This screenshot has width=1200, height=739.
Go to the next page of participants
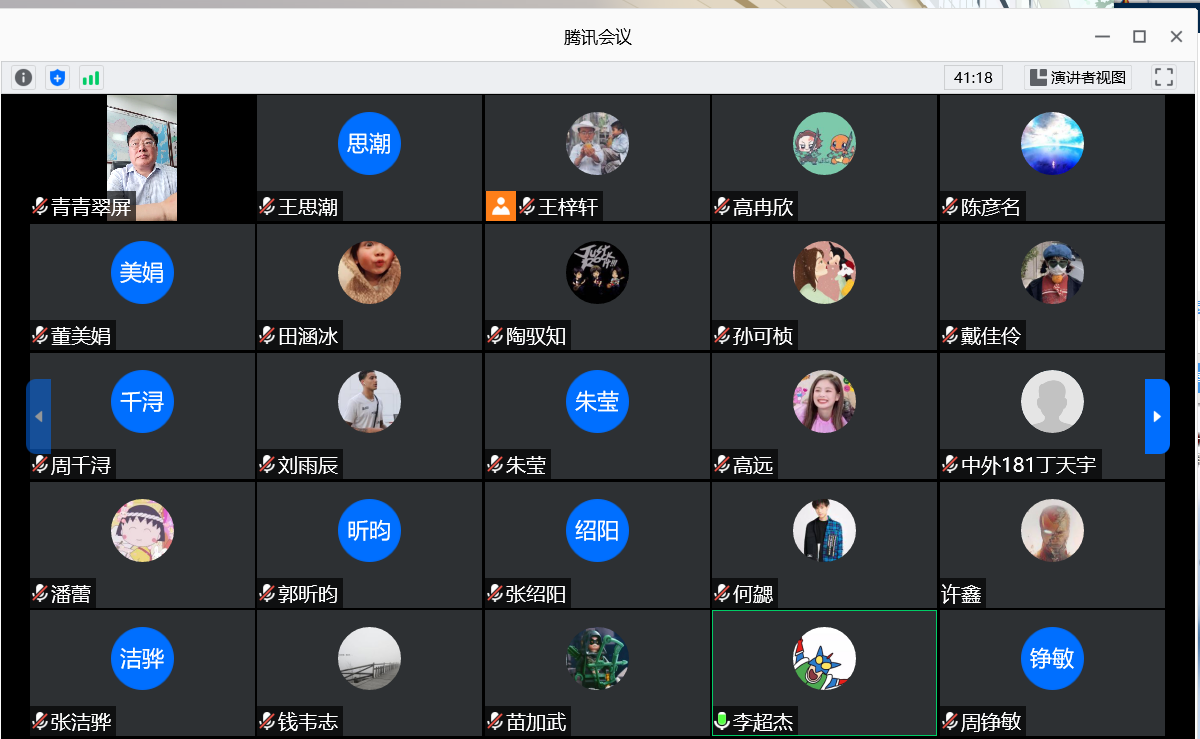click(1157, 416)
